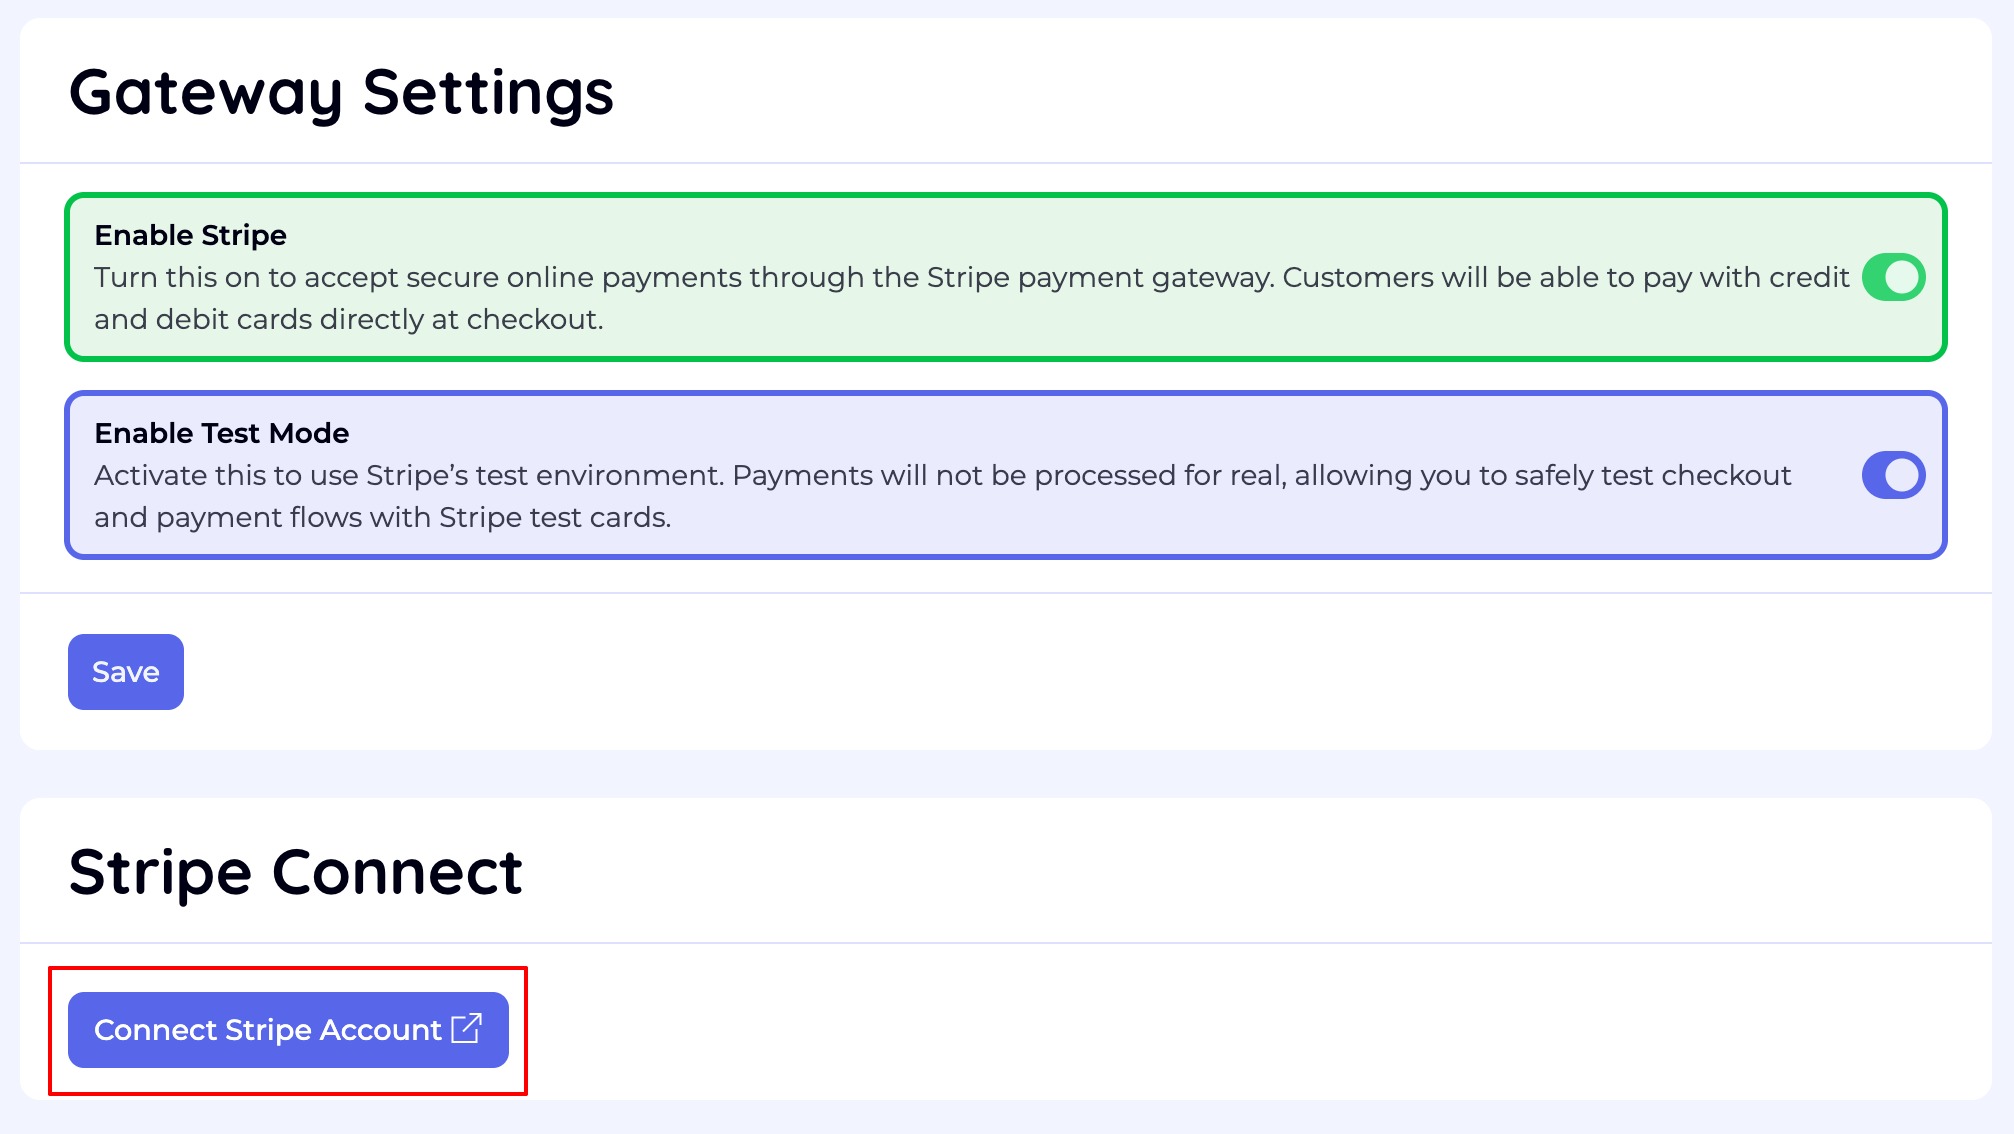Click the 'Connect Stripe Account' text label

pyautogui.click(x=267, y=1030)
